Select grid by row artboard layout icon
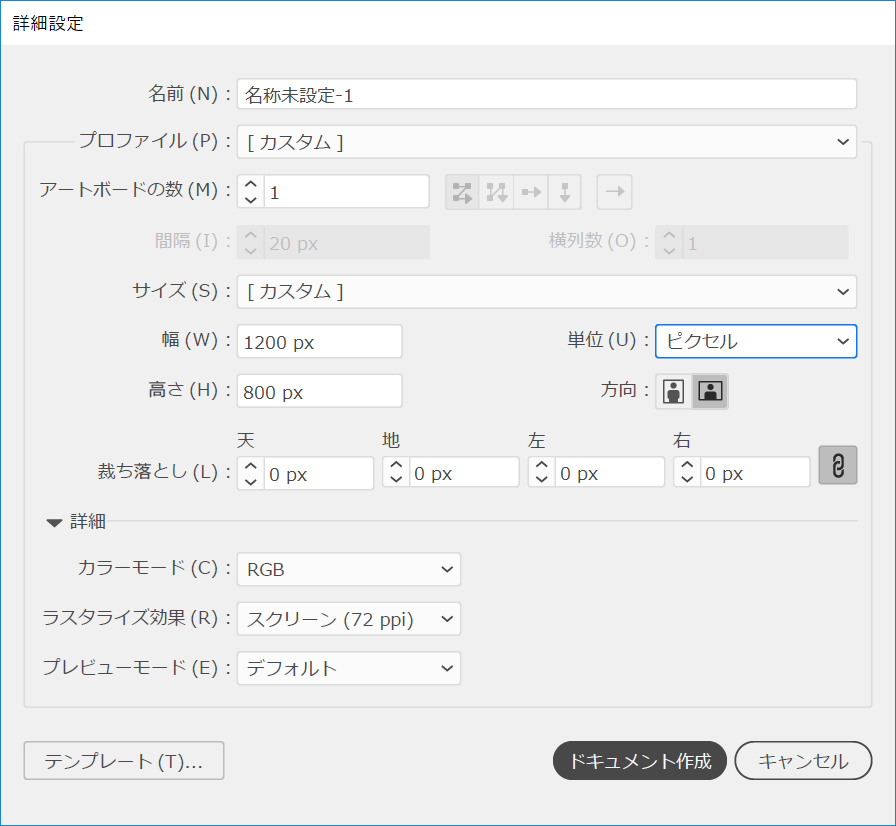 [x=462, y=192]
